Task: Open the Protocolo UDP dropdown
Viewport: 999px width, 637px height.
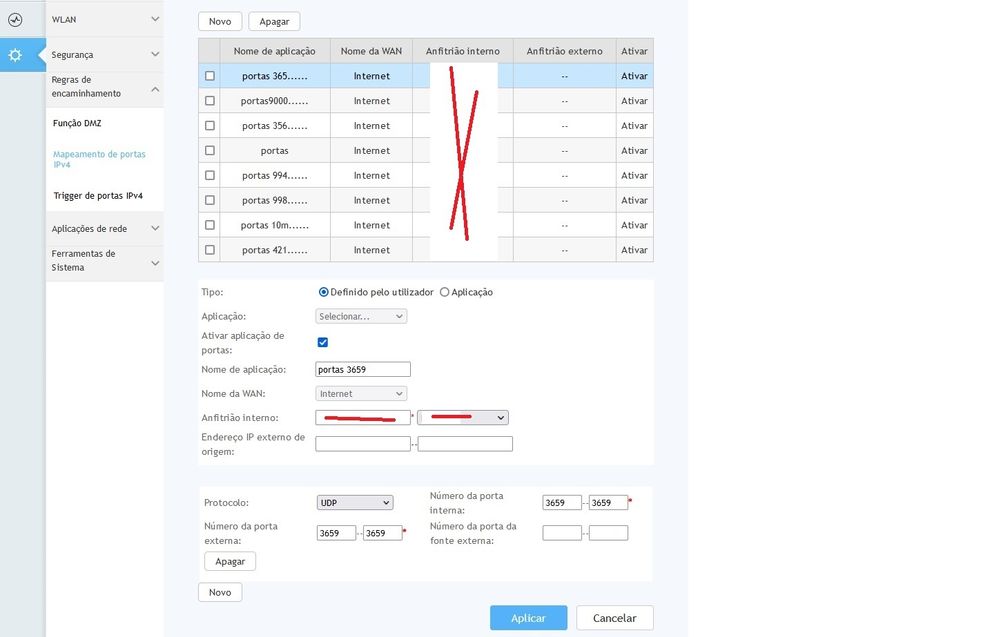Action: [355, 502]
